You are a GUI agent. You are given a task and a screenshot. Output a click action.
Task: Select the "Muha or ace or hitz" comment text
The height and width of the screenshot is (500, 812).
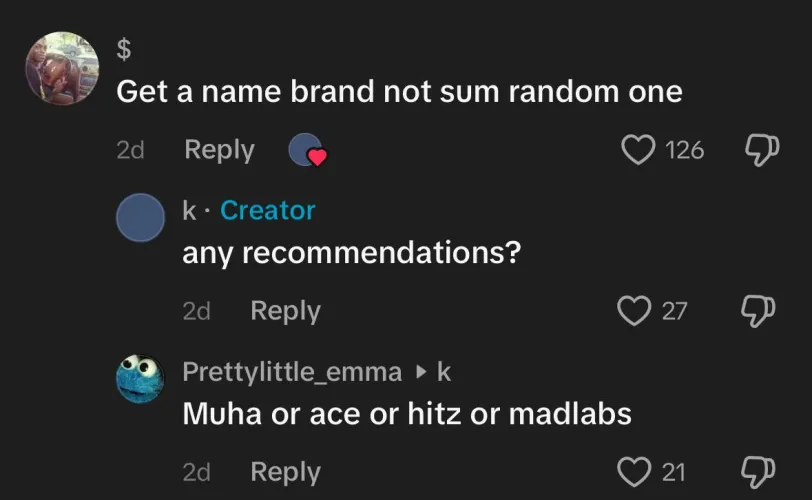point(406,413)
